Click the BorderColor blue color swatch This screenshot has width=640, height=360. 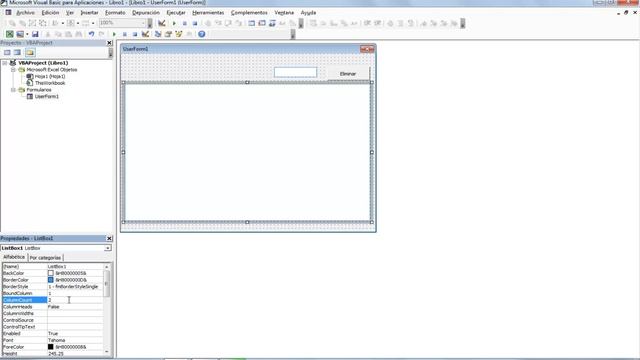51,280
